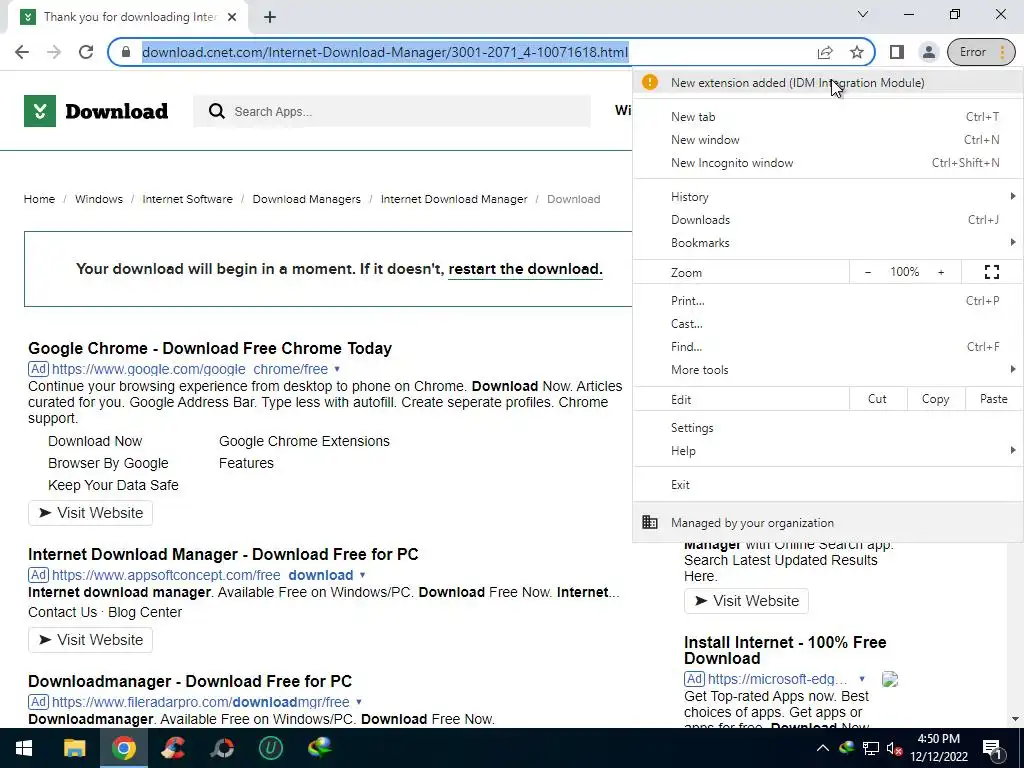Expand the History submenu
This screenshot has height=768, width=1024.
coord(827,197)
